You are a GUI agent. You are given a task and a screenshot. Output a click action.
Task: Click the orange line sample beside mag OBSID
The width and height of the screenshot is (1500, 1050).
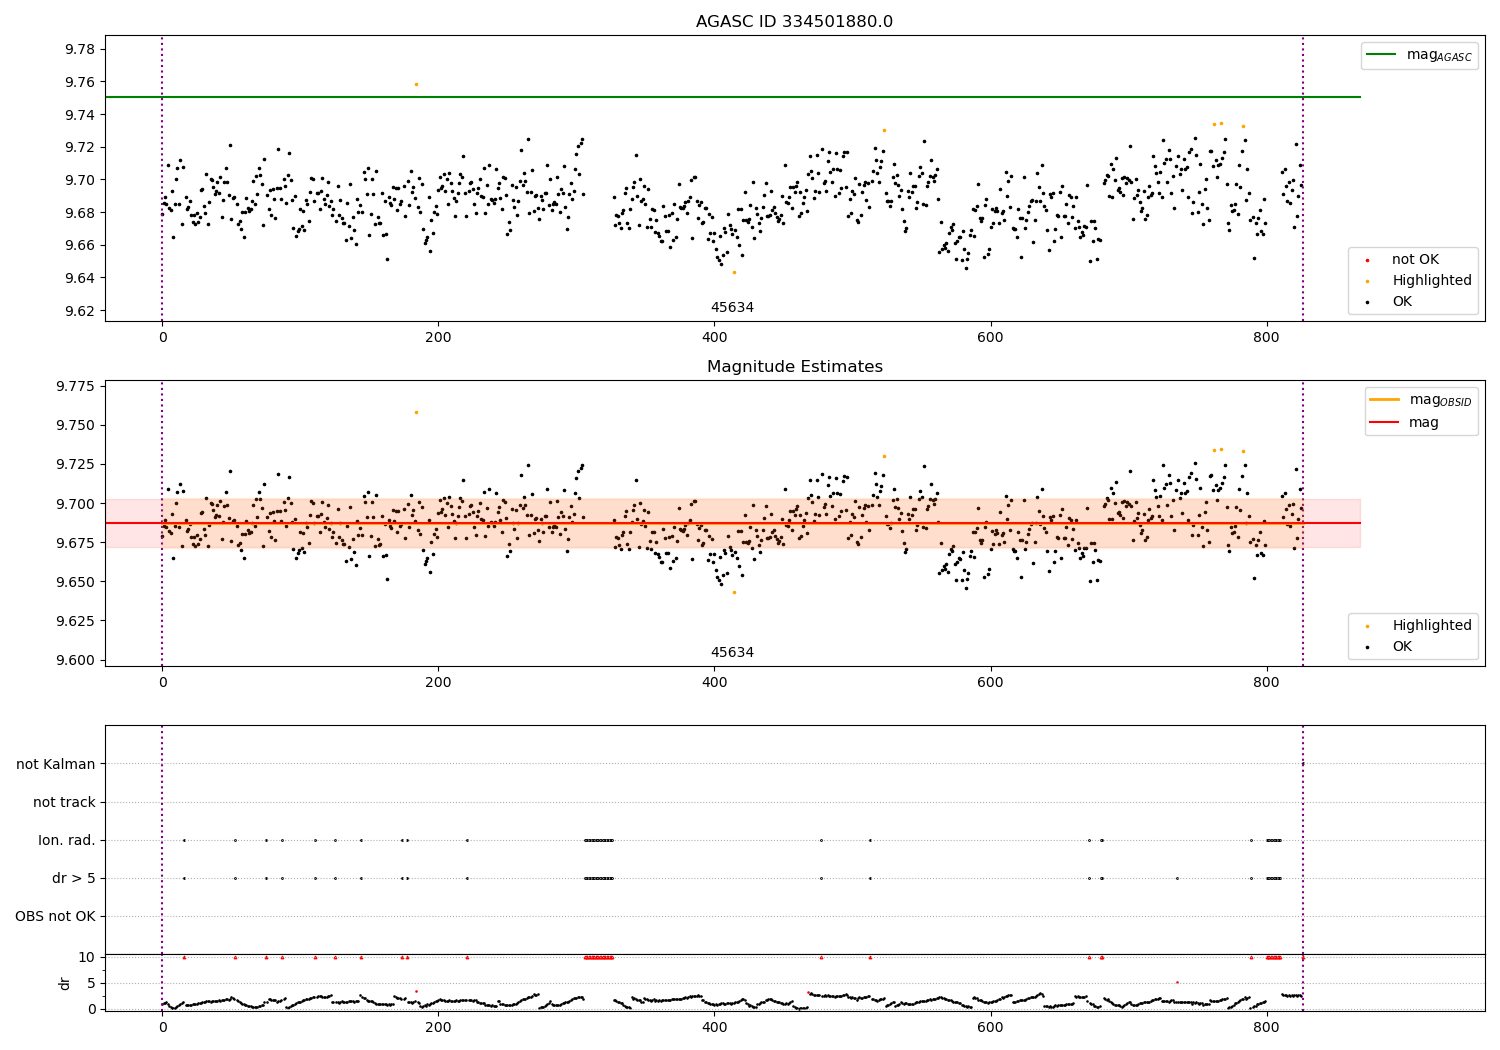tap(1384, 400)
